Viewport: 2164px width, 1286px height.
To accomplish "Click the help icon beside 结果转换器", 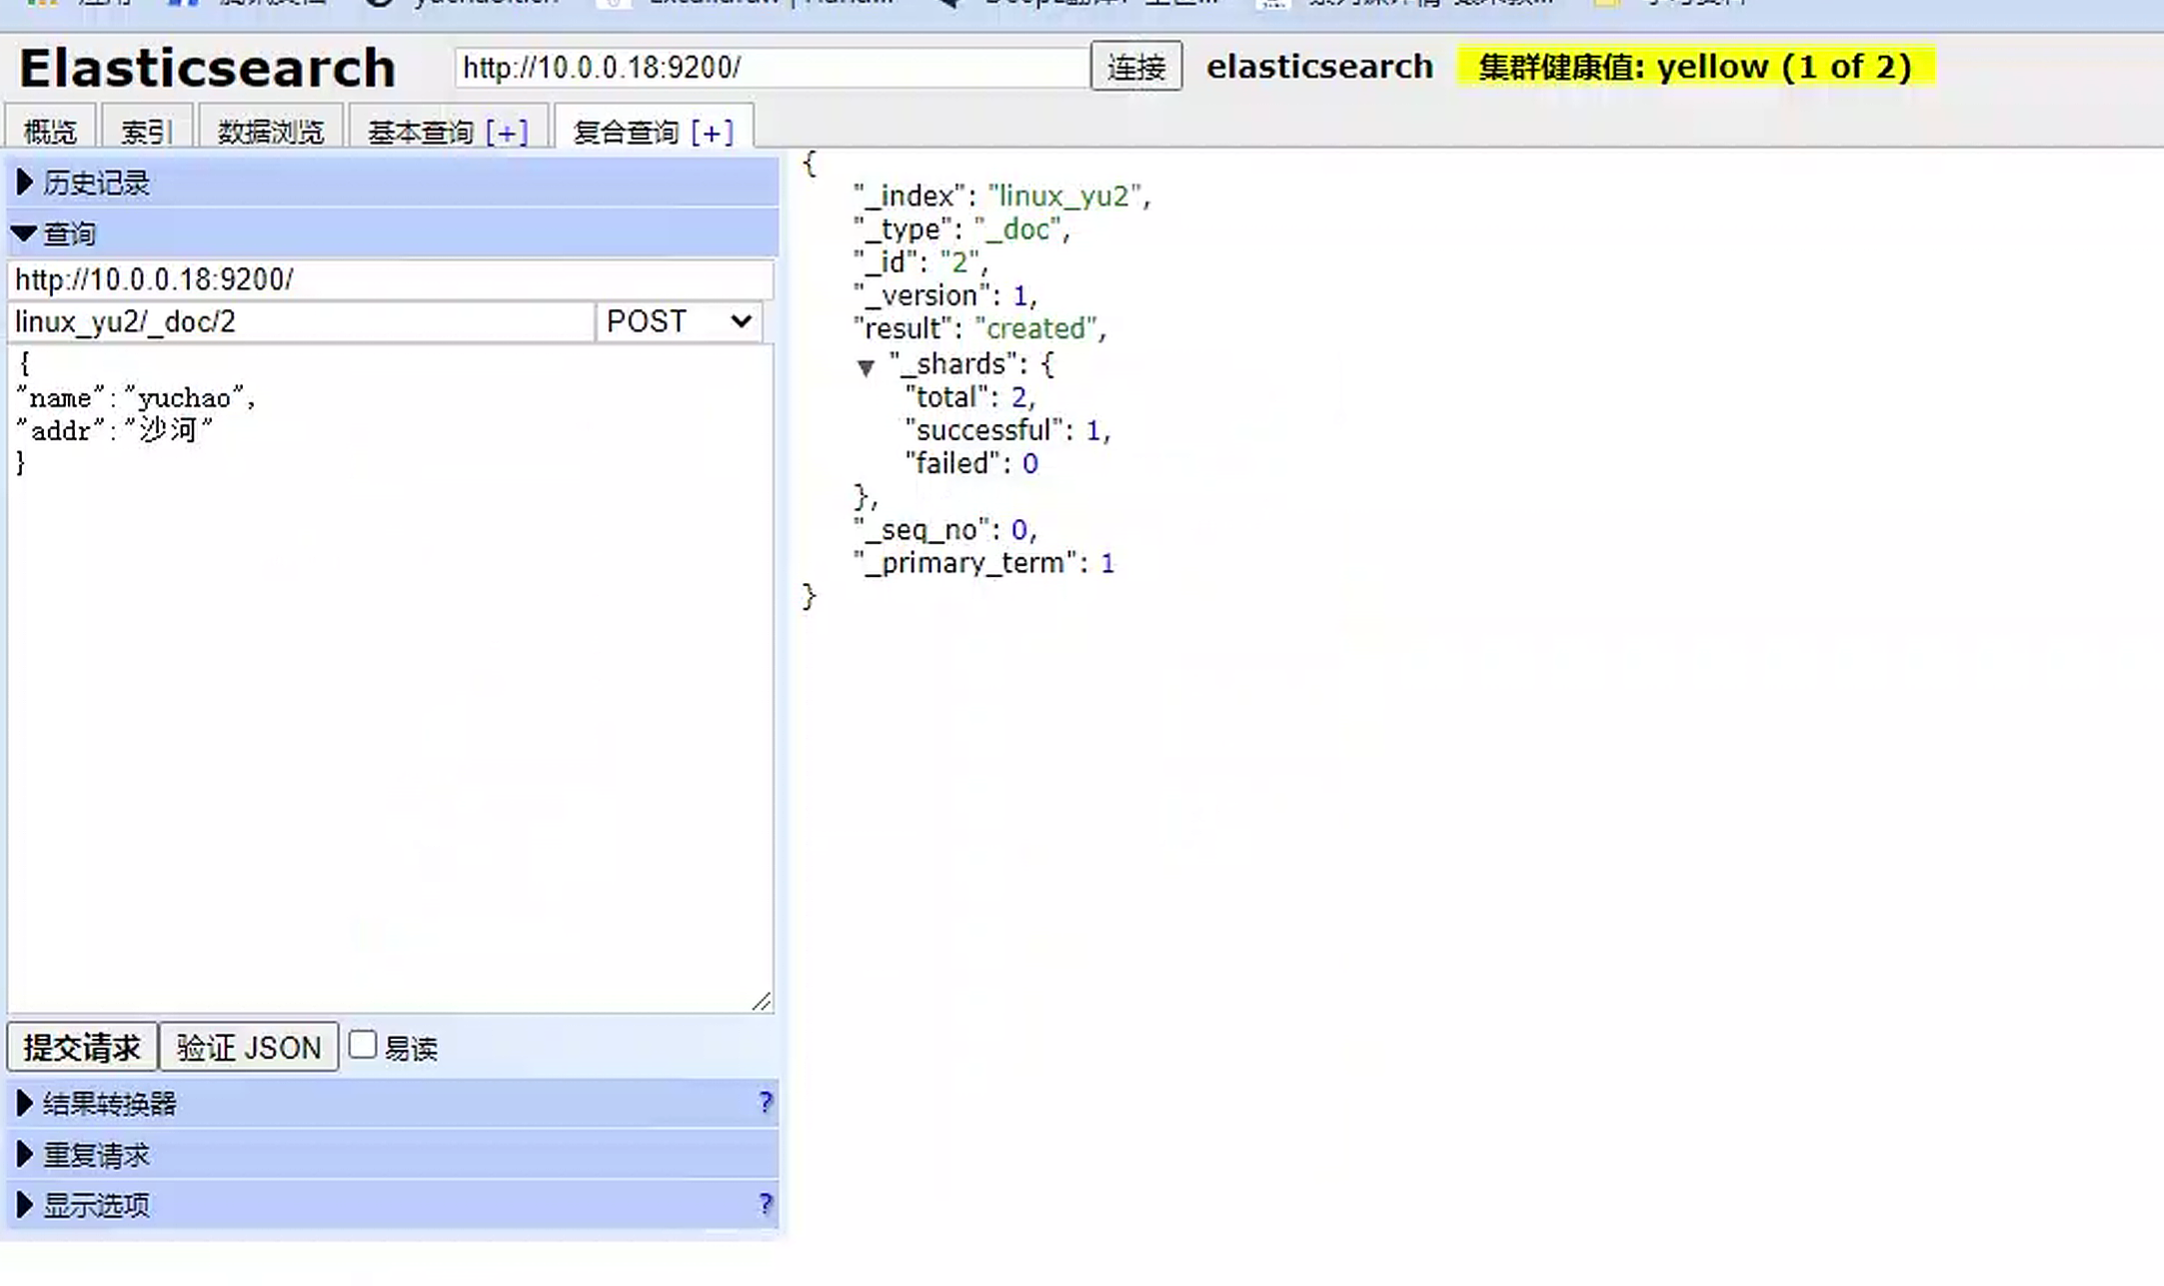I will point(766,1103).
